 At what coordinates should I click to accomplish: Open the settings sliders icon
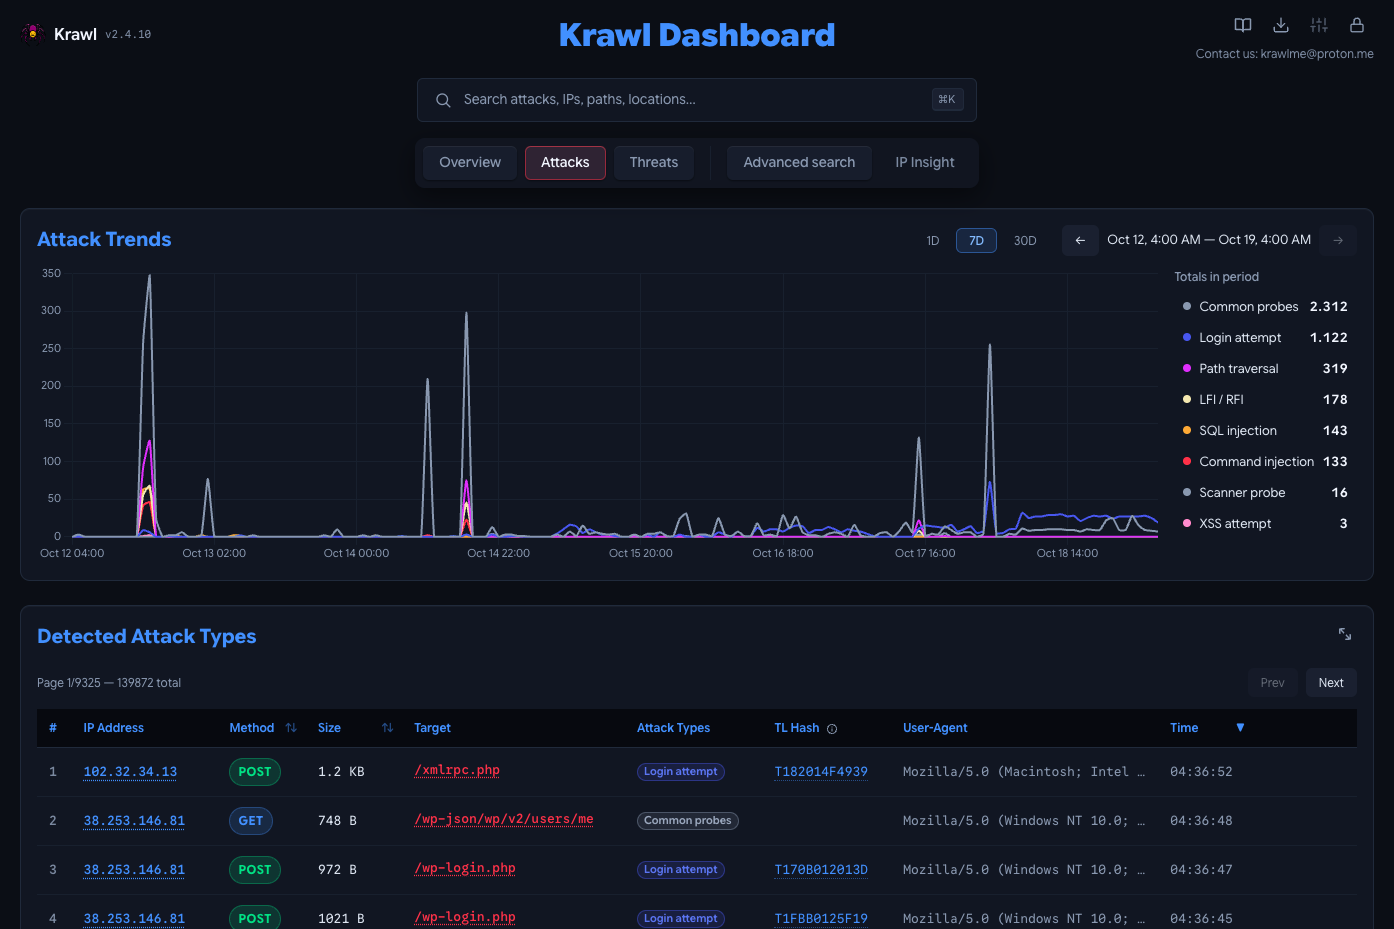click(x=1319, y=25)
